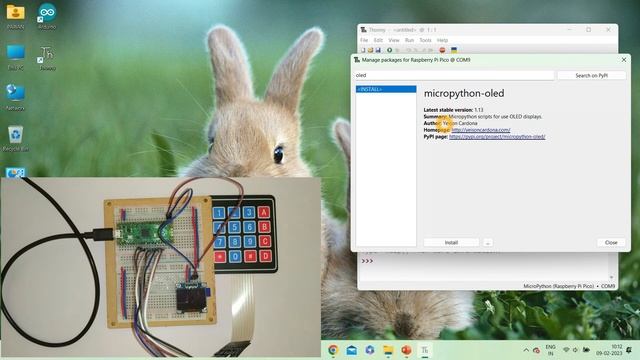640x360 pixels.
Task: Open the yeisoncardona.com homepage link
Action: pos(481,130)
